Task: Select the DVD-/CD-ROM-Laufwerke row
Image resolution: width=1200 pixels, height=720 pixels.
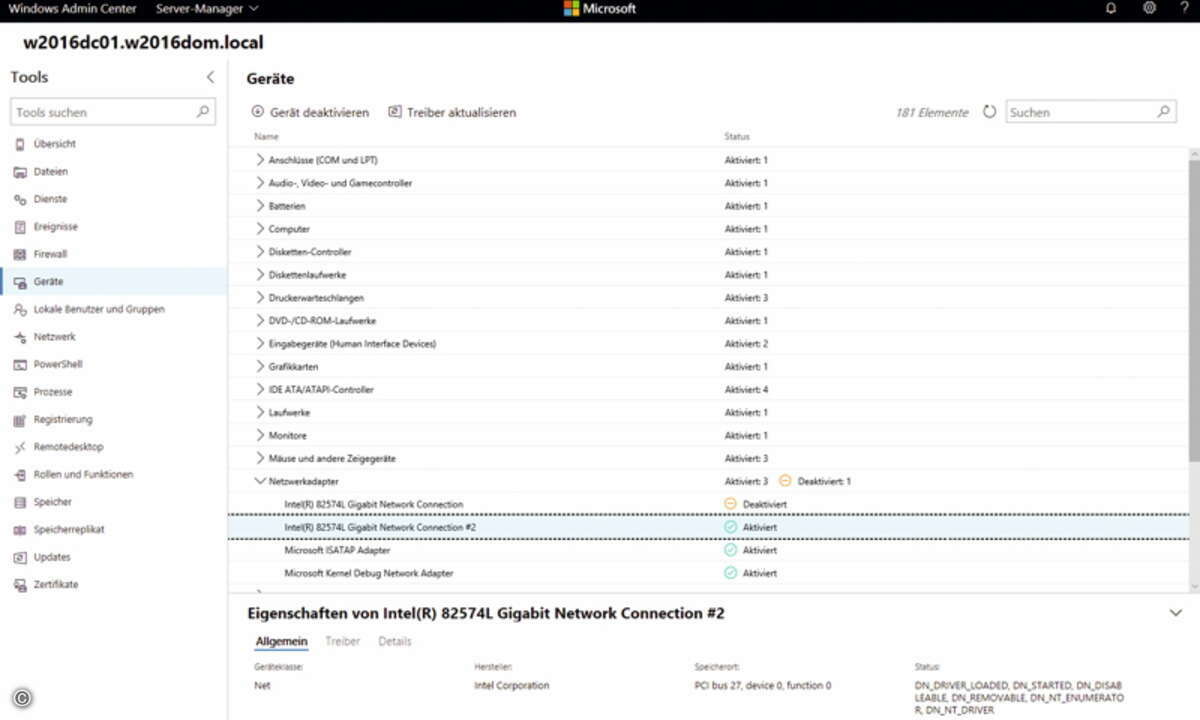Action: click(708, 321)
